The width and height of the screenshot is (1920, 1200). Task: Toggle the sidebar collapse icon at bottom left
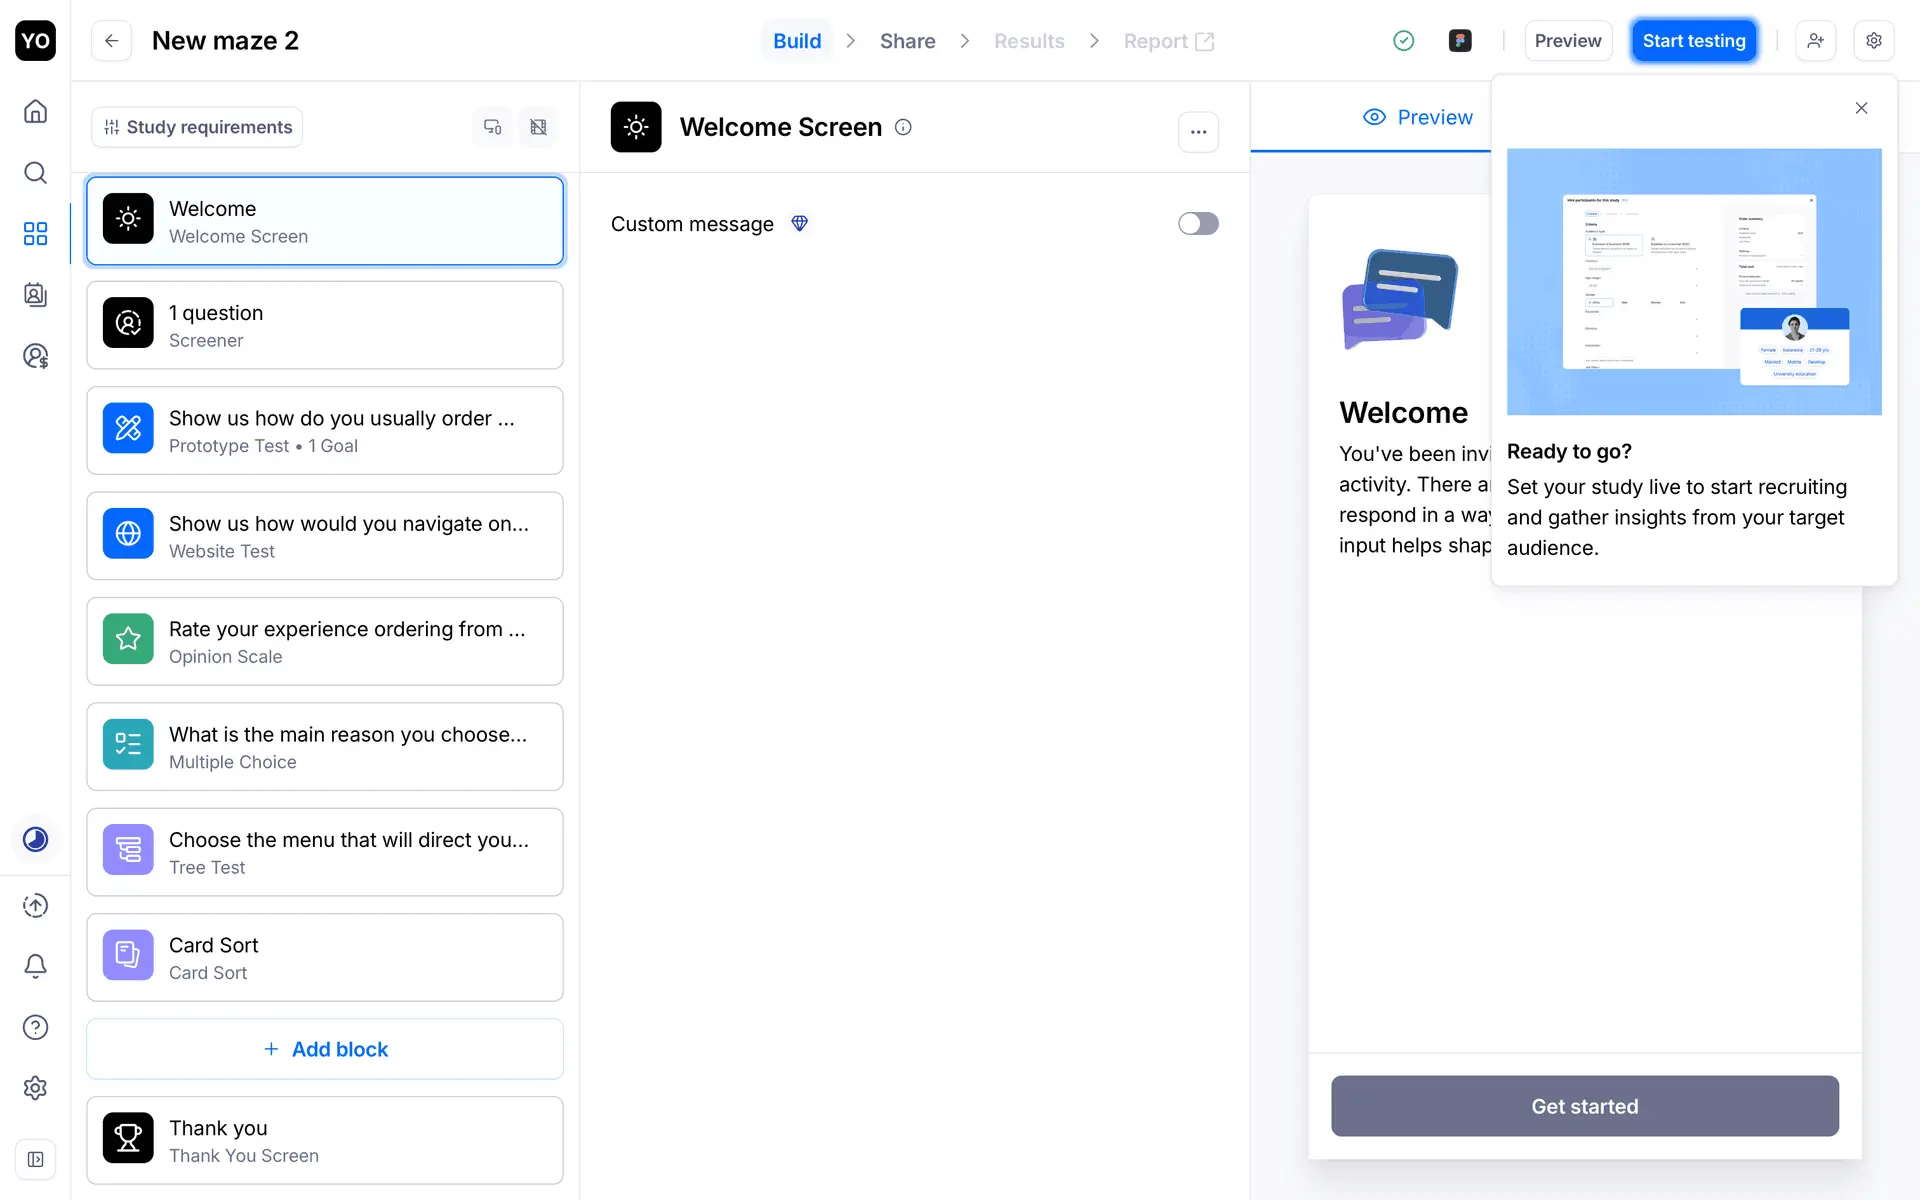coord(35,1160)
